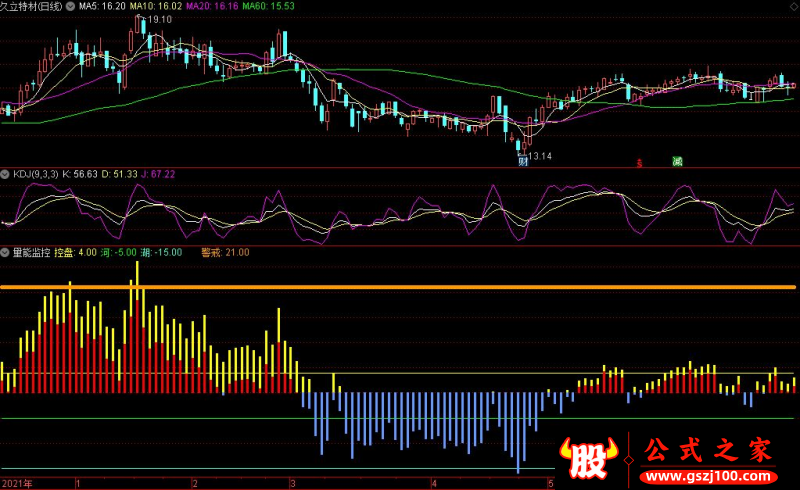Click the KDJ(9,3,3) indicator name
800x490 pixels.
point(36,175)
